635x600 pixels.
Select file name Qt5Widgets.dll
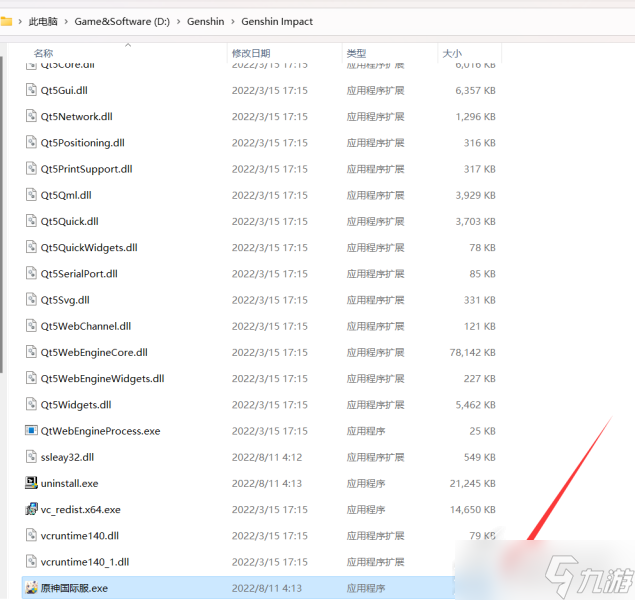point(76,404)
